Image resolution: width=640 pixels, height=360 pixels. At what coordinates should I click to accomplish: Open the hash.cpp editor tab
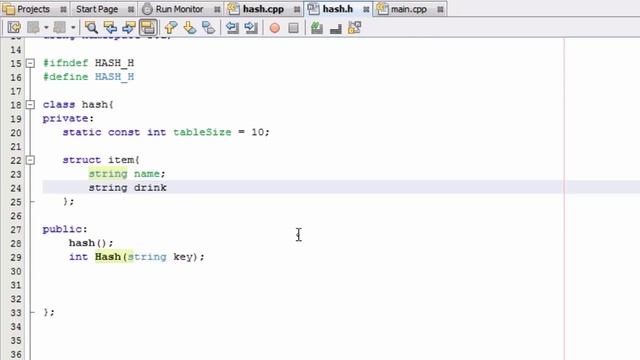(263, 9)
